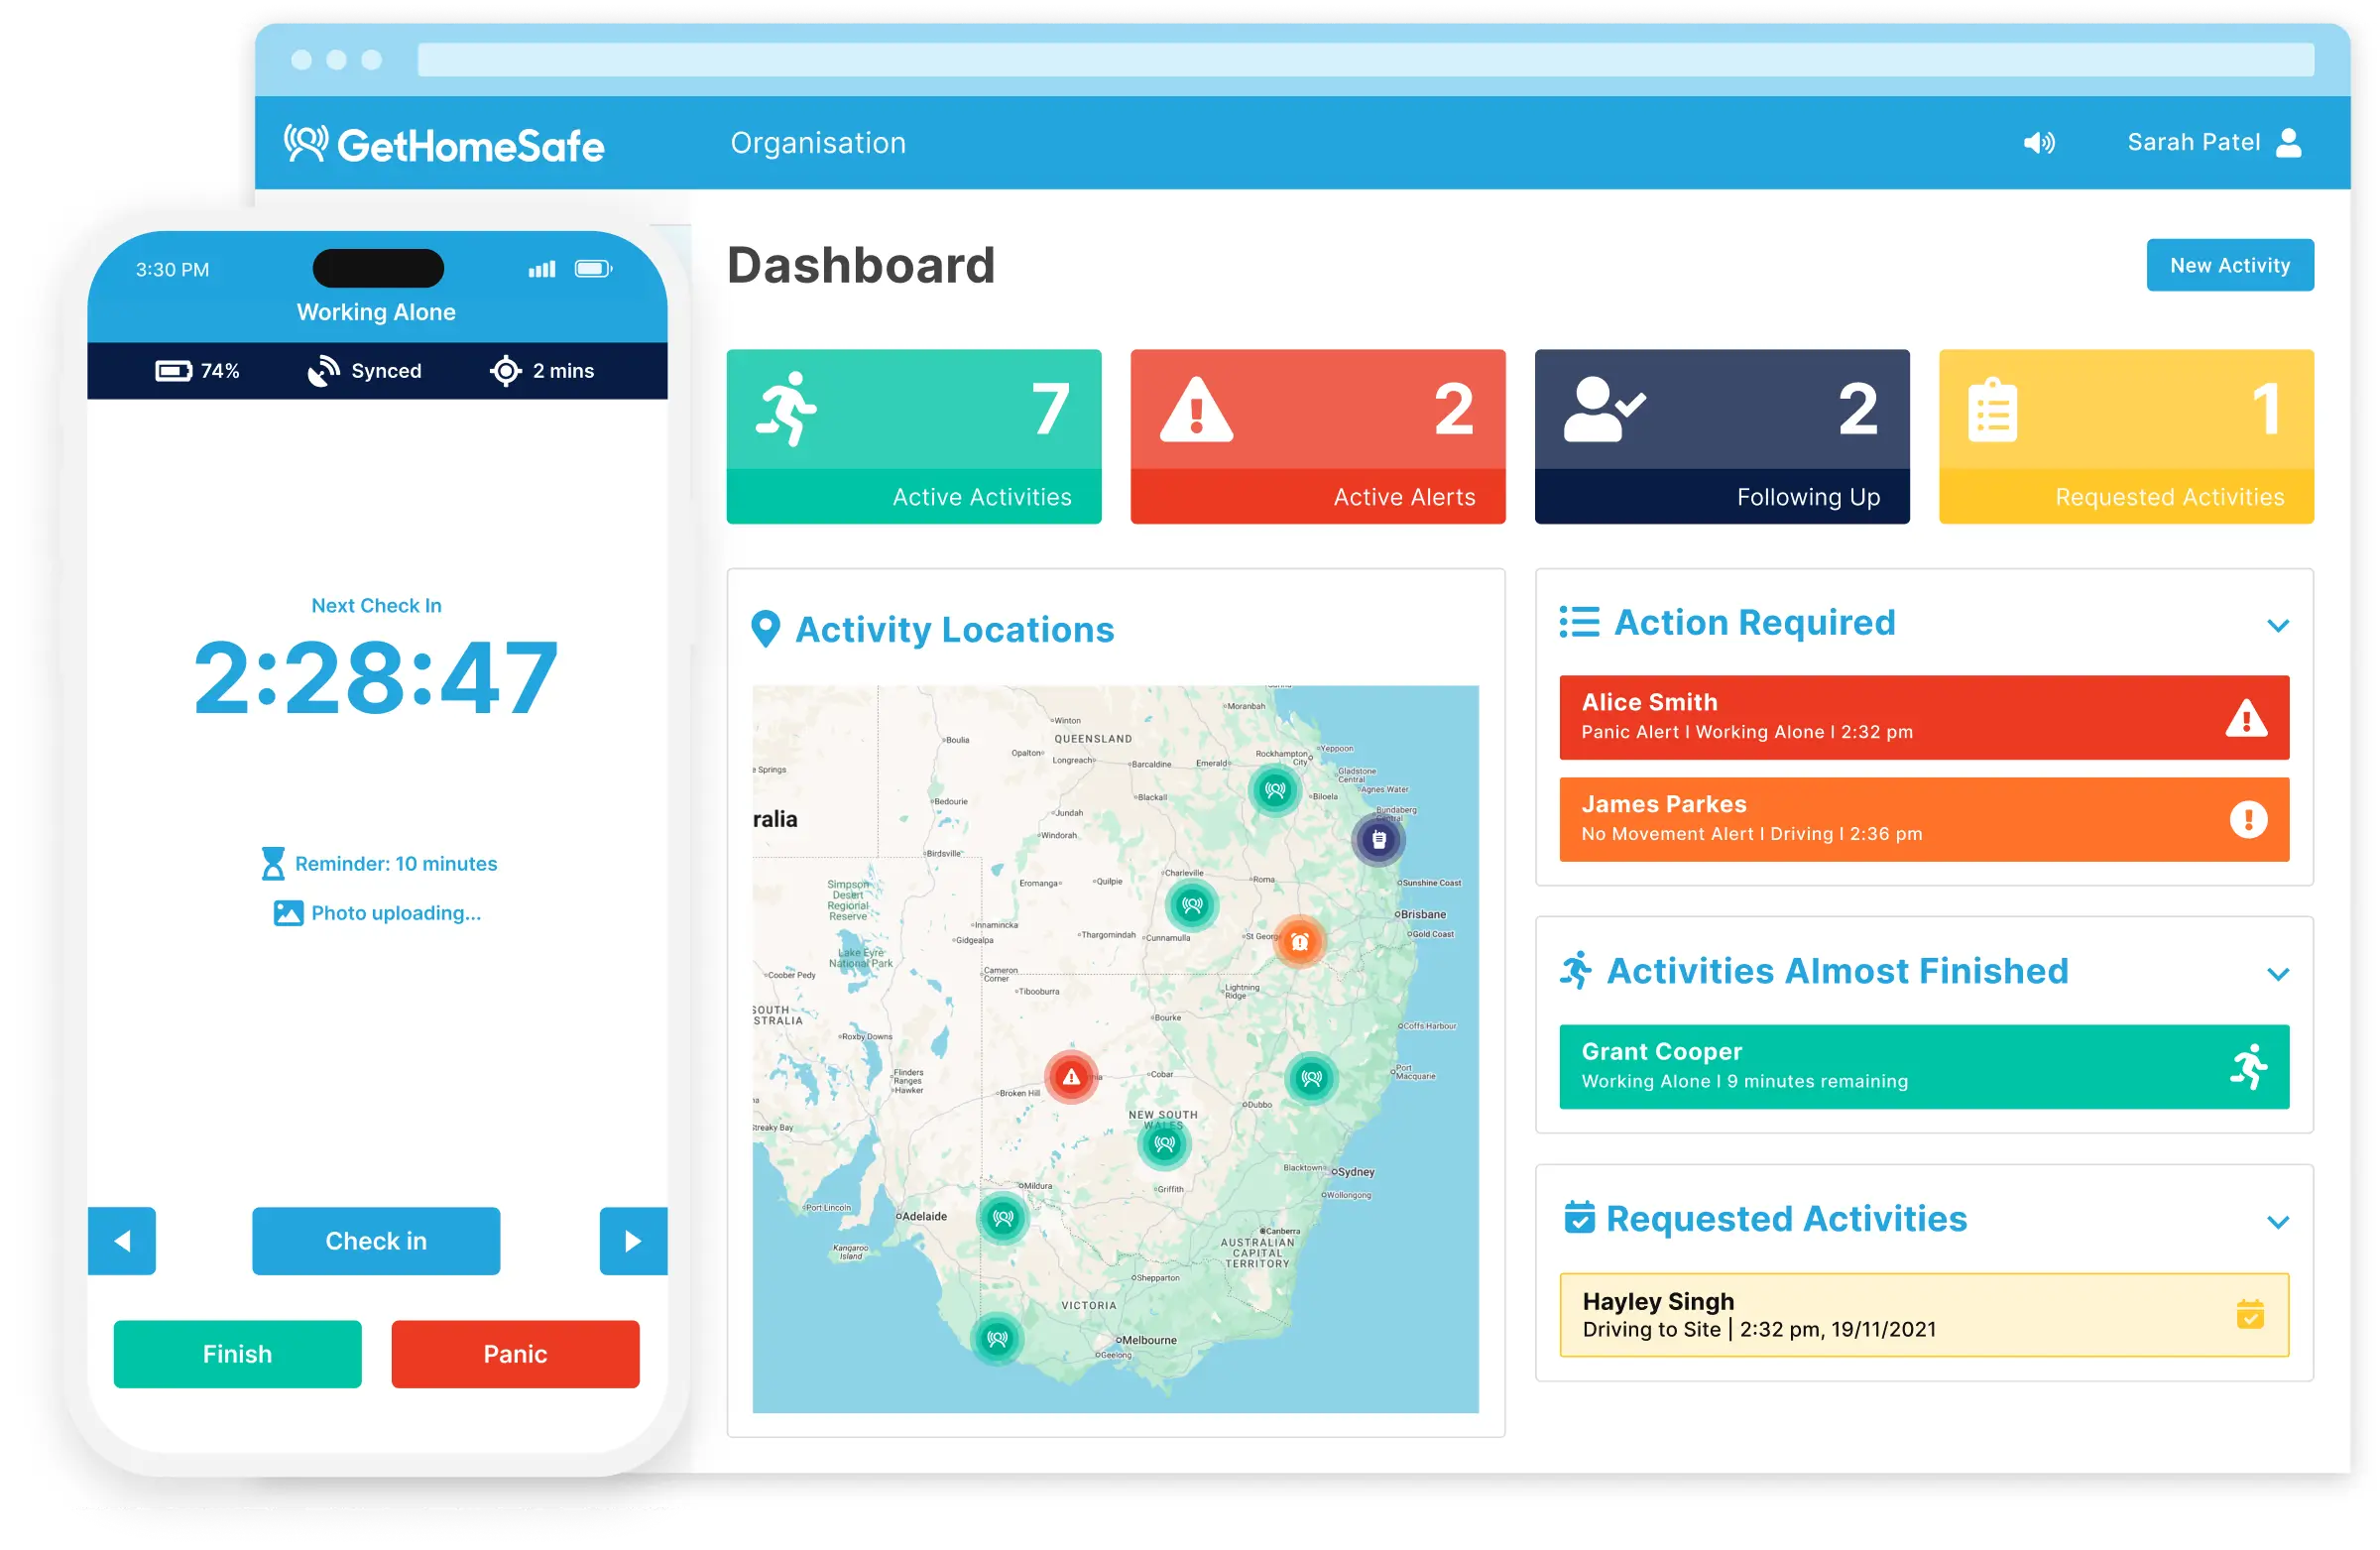Viewport: 2380px width, 1550px height.
Task: Tap the right arrow next to Check in
Action: (633, 1240)
